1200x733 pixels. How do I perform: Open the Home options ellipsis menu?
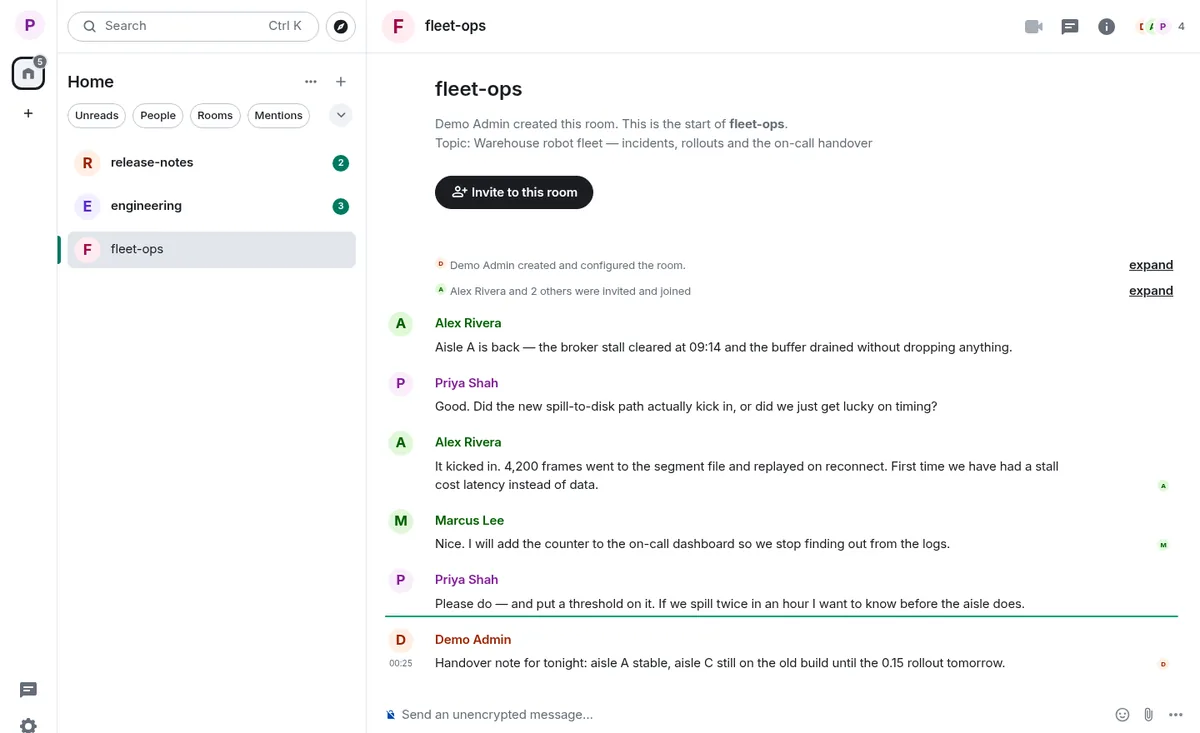[x=311, y=82]
